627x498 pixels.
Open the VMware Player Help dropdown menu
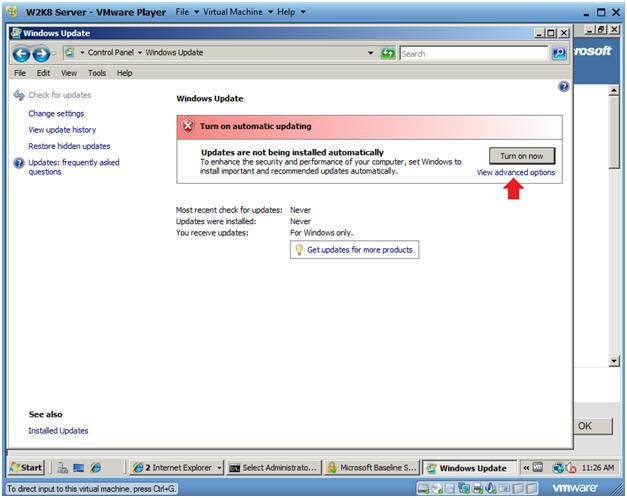coord(291,12)
